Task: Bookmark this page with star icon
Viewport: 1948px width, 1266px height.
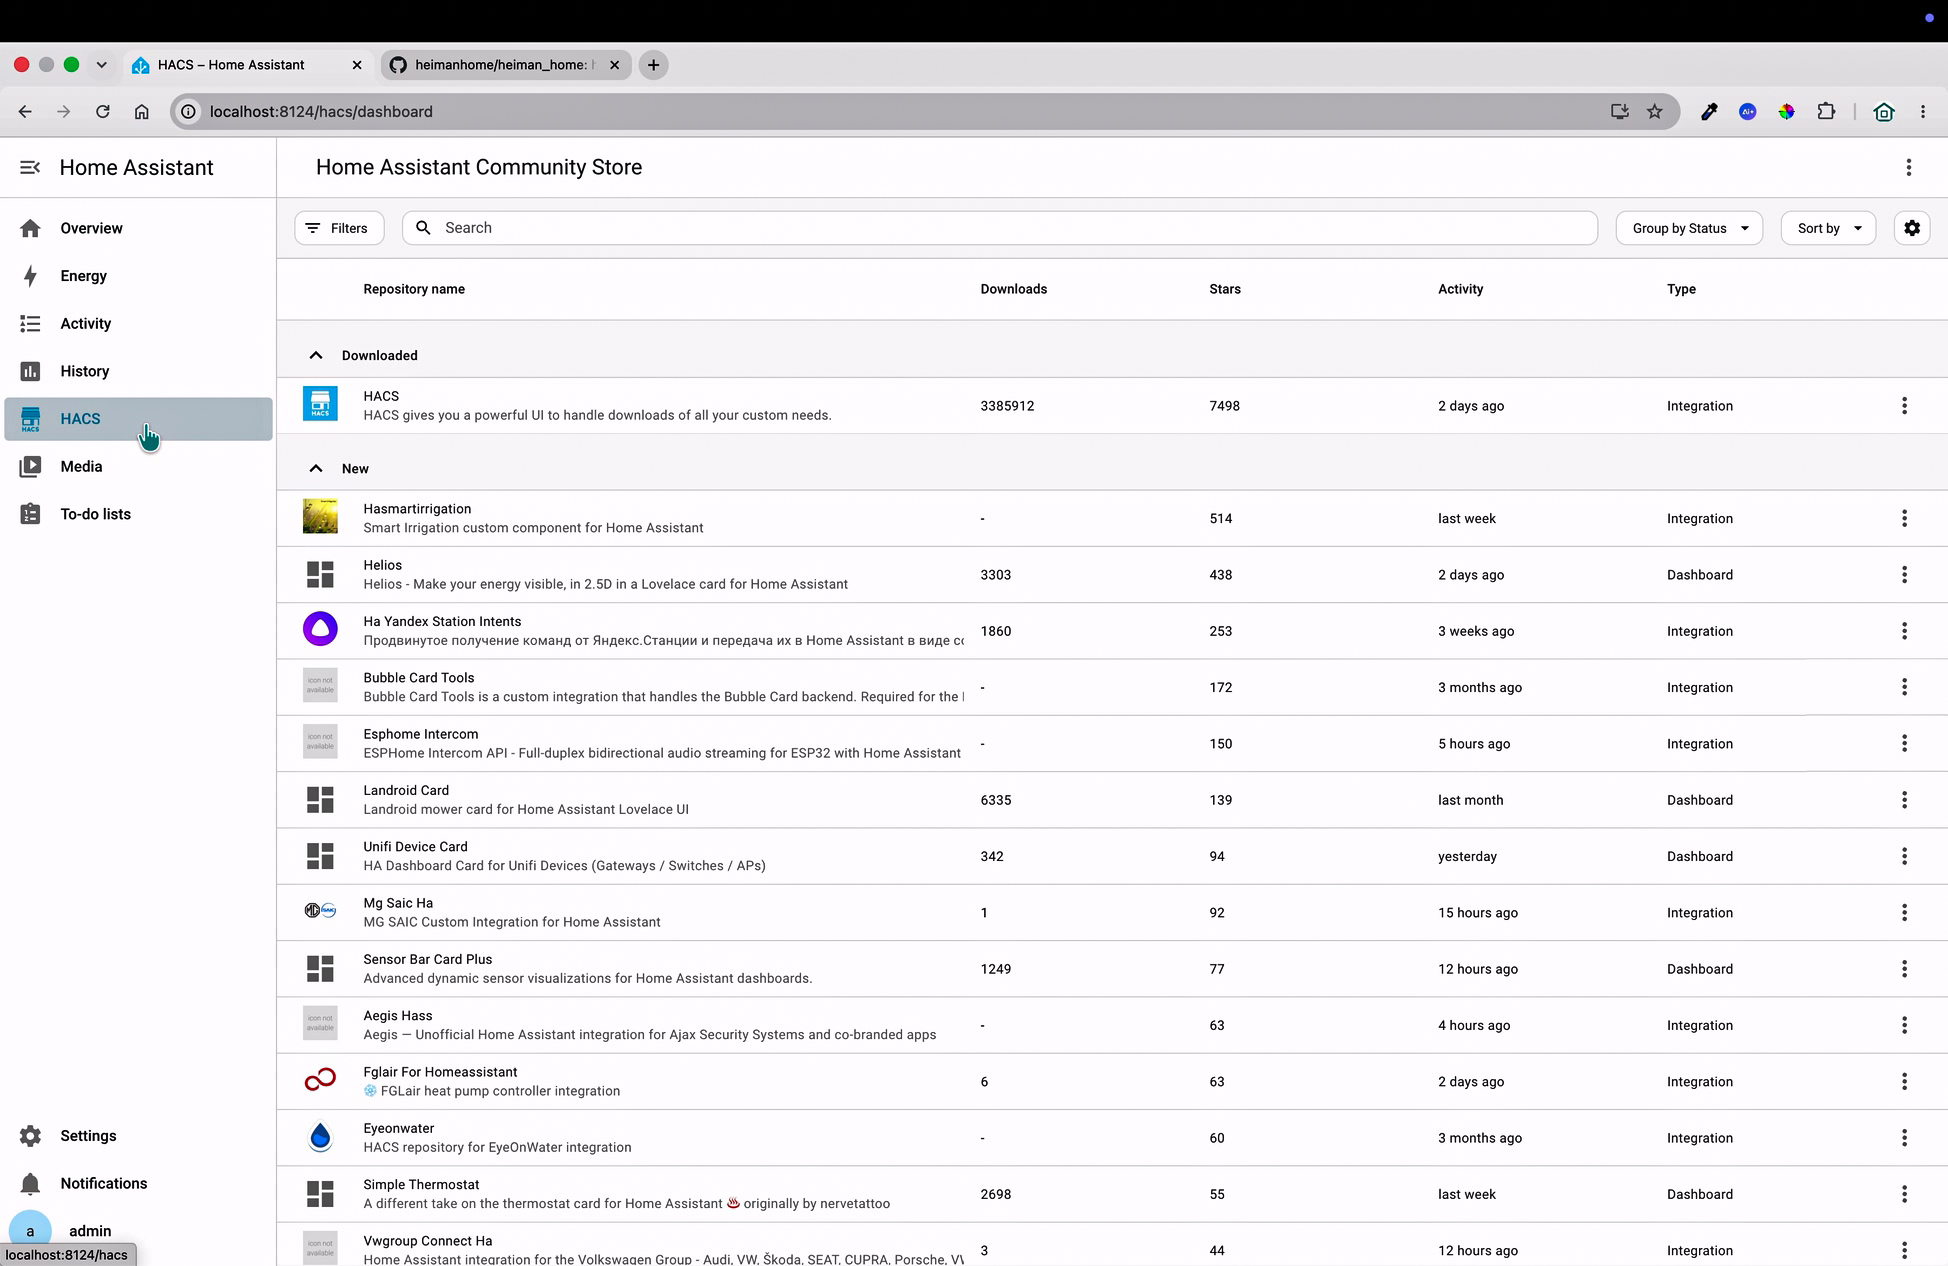Action: [x=1655, y=111]
